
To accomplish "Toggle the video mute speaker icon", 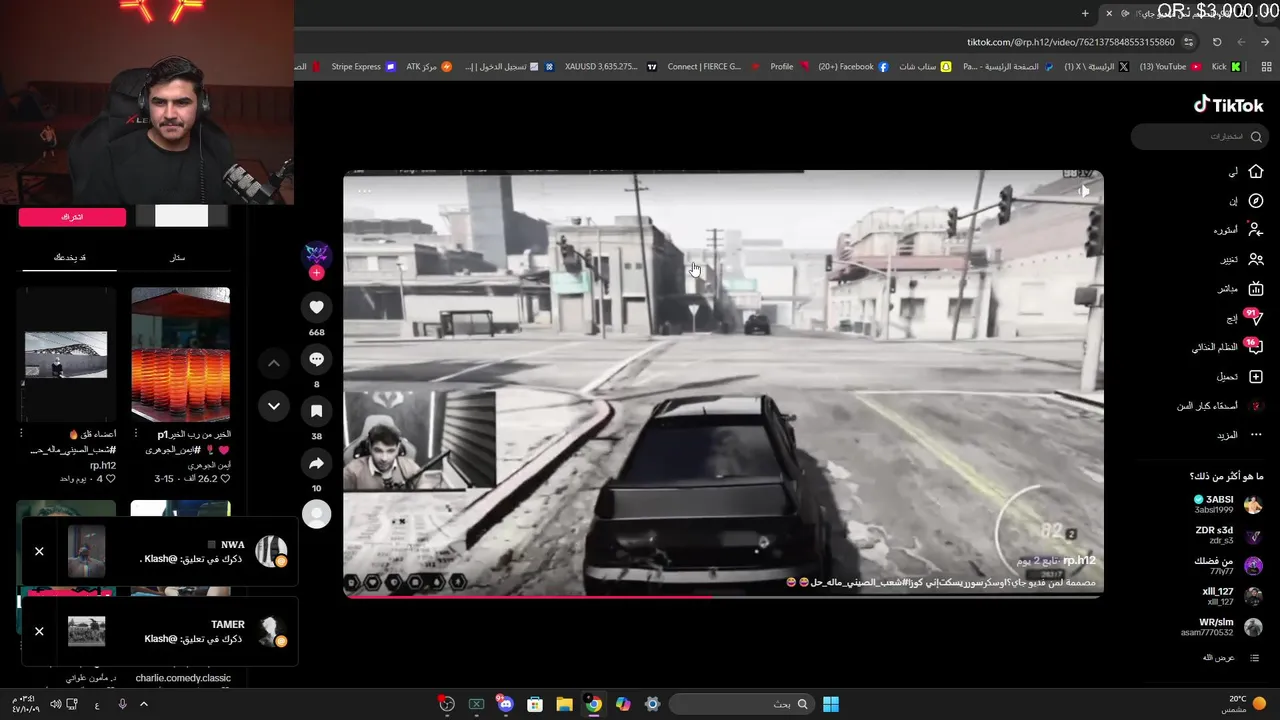I will coord(1083,190).
